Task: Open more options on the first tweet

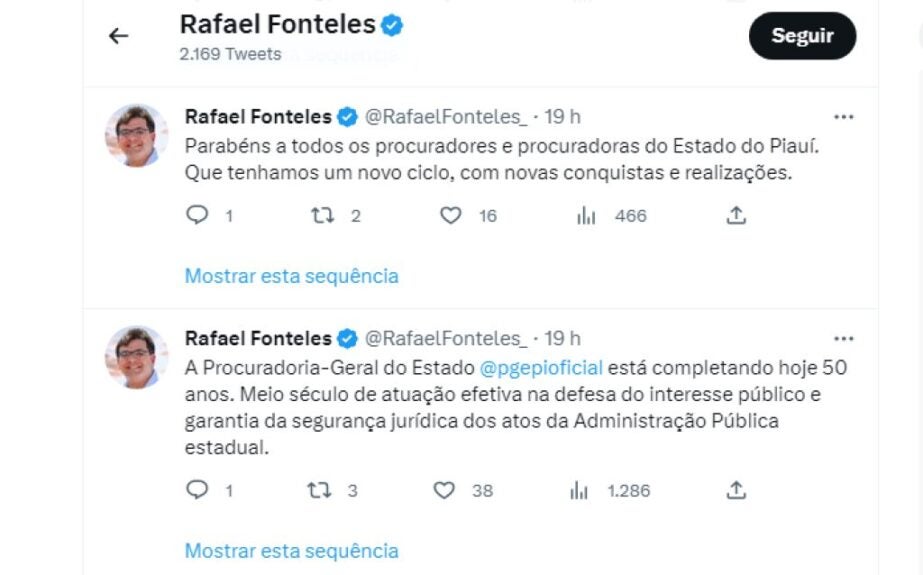Action: point(844,117)
